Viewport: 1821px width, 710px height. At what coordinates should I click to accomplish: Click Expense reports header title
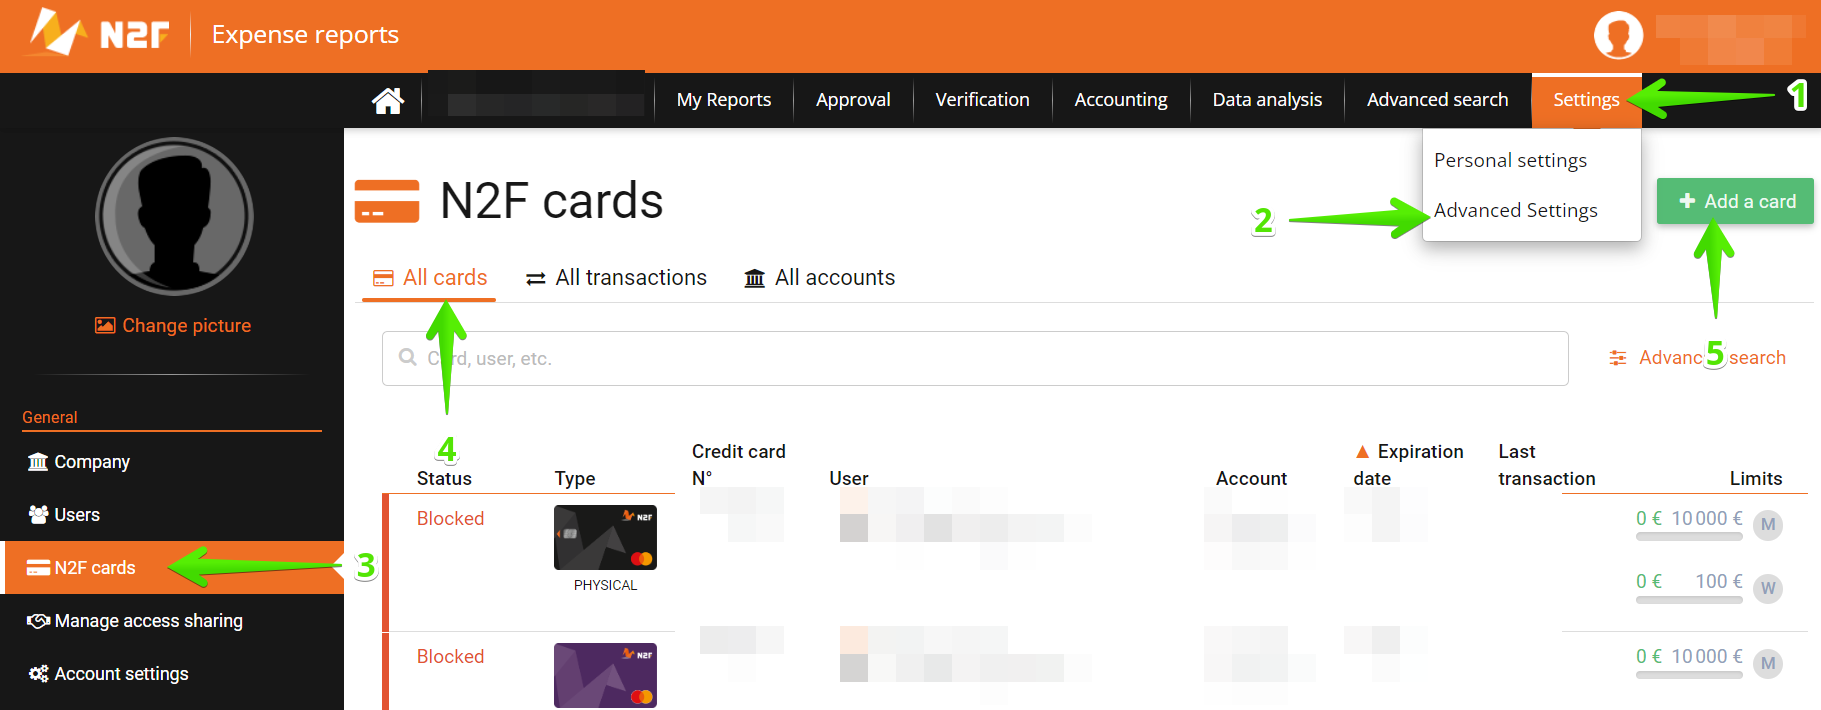[x=305, y=35]
